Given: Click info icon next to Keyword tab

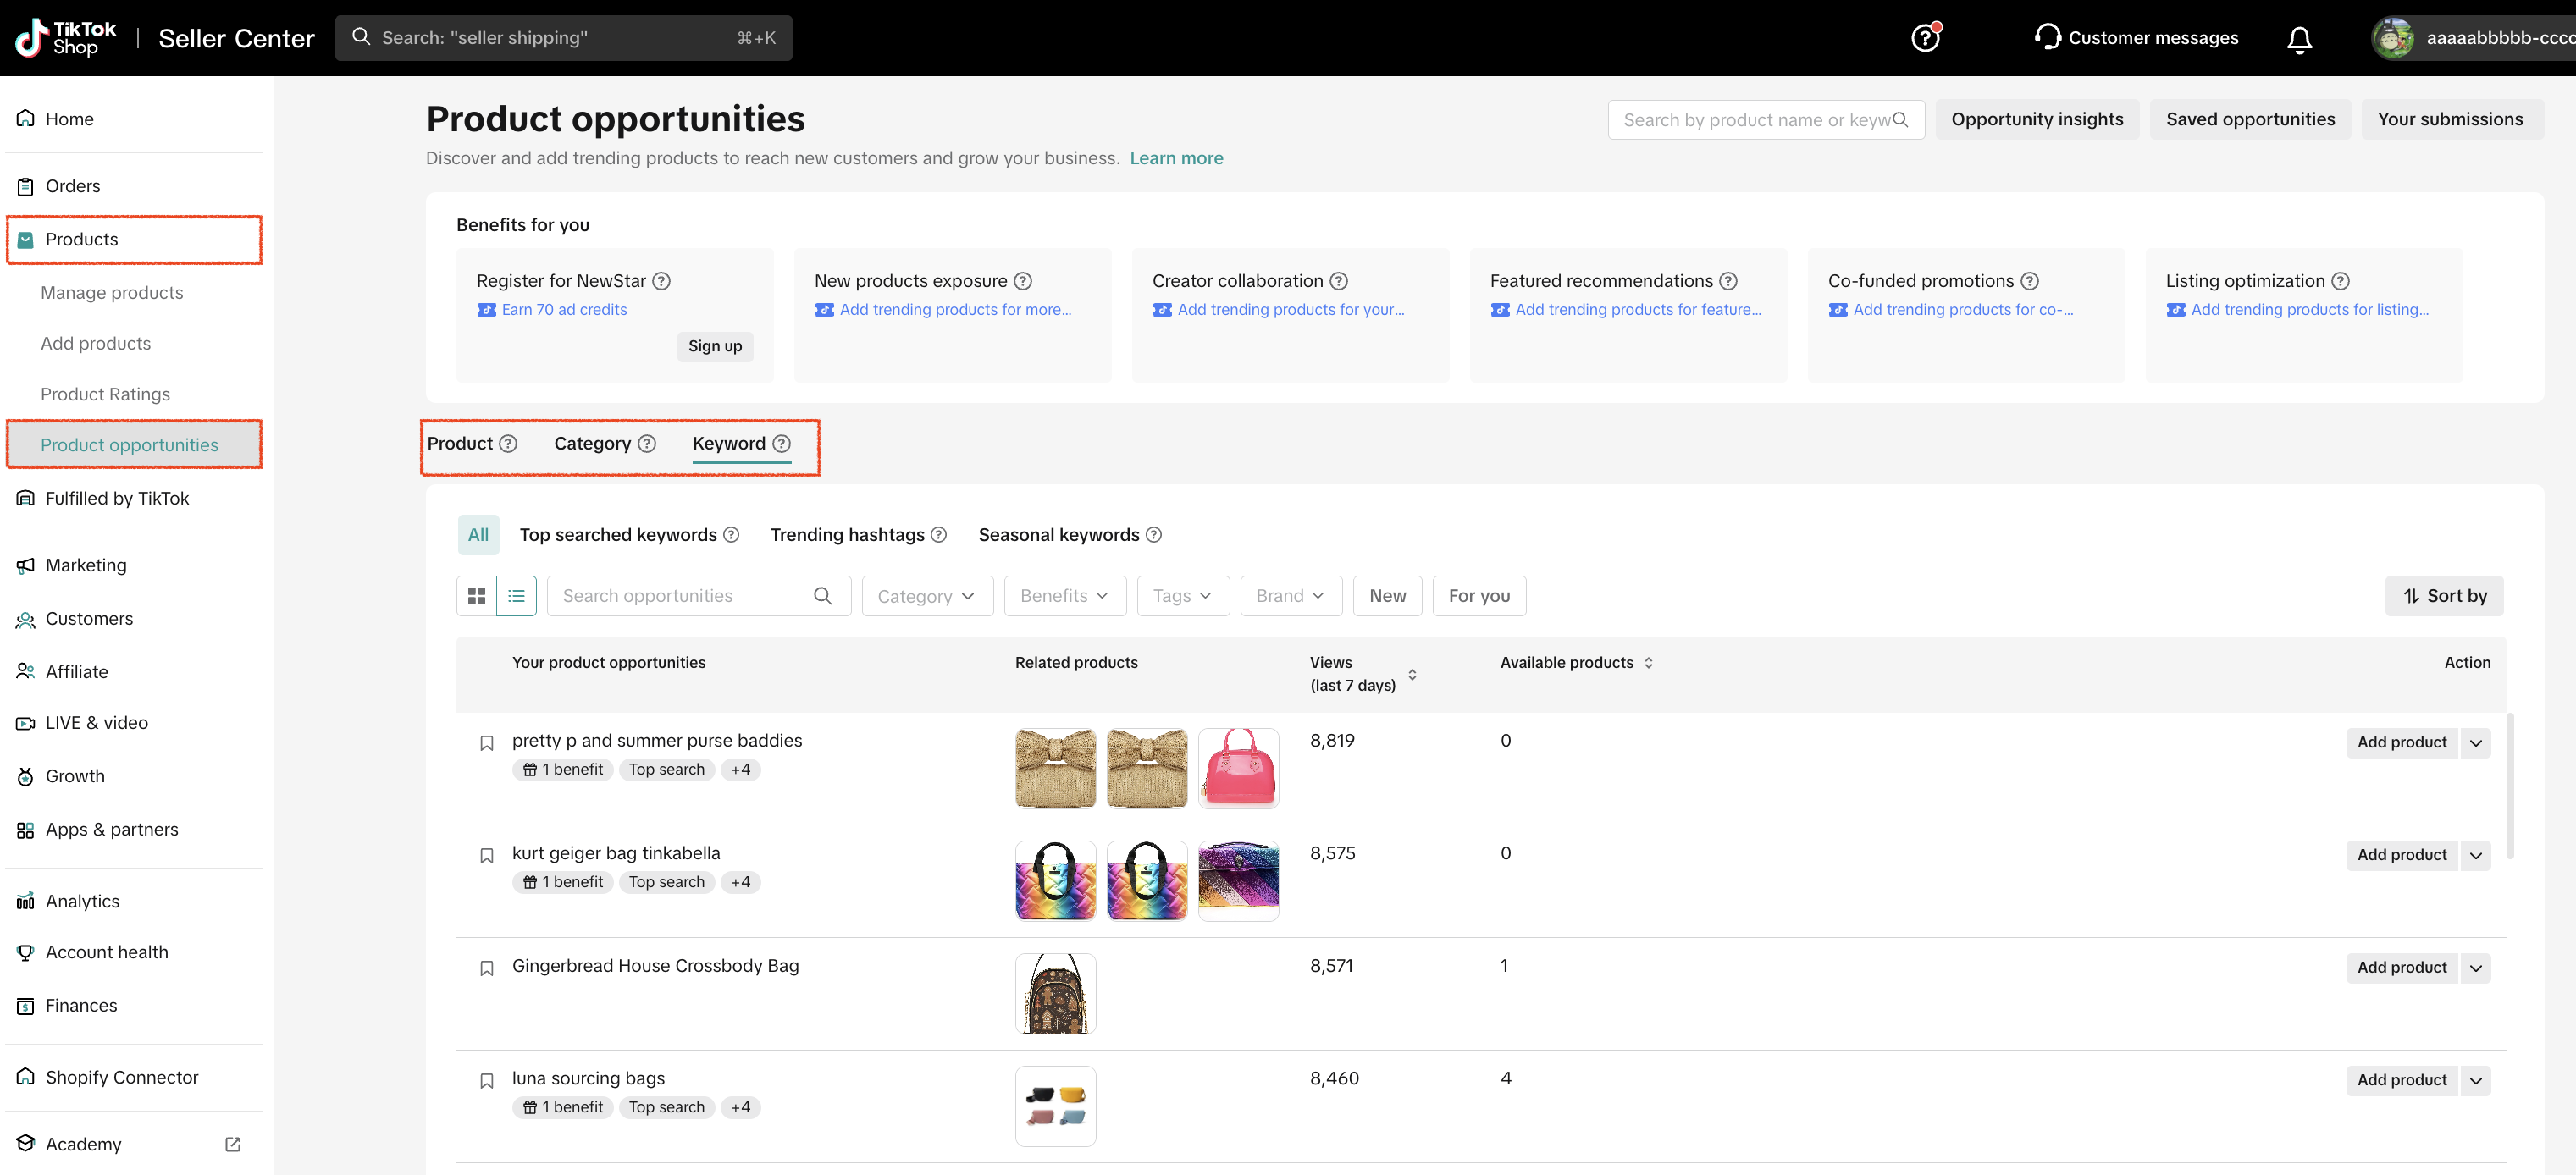Looking at the screenshot, I should click(x=782, y=444).
